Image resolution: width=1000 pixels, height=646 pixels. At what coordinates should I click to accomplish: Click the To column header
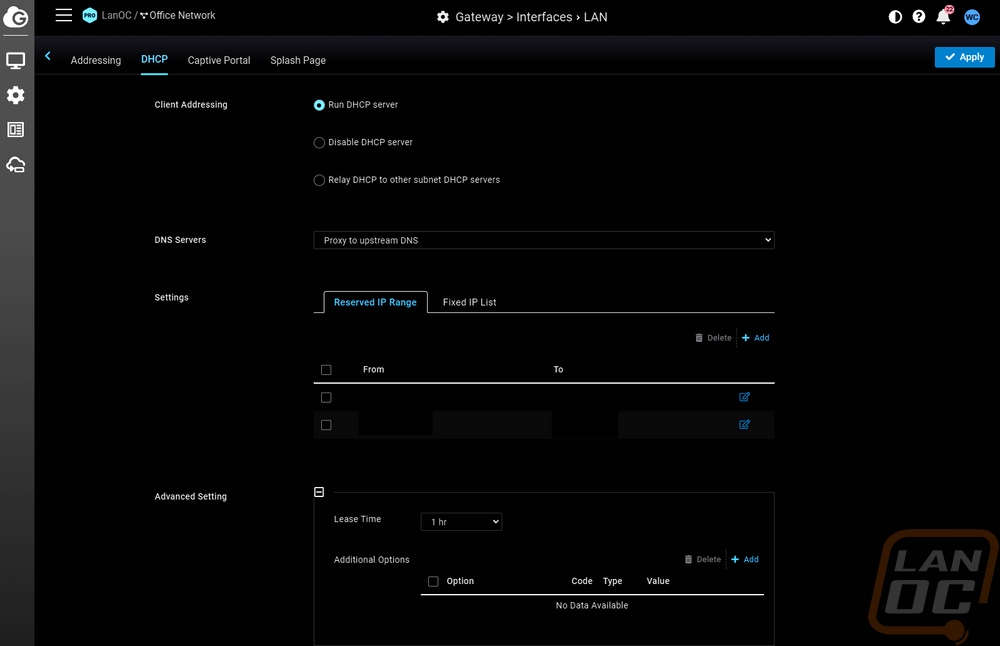coord(558,369)
